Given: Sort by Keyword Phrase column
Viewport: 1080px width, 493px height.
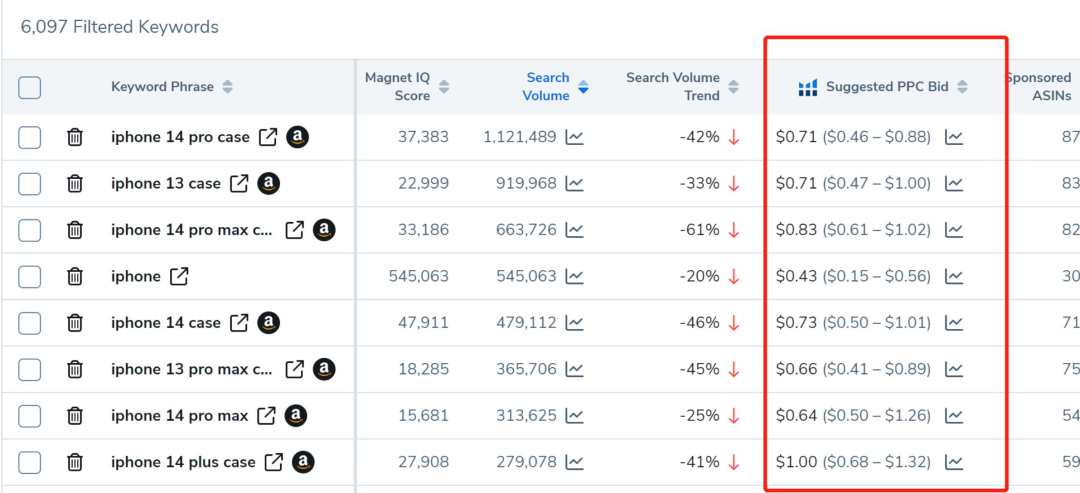Looking at the screenshot, I should [227, 87].
